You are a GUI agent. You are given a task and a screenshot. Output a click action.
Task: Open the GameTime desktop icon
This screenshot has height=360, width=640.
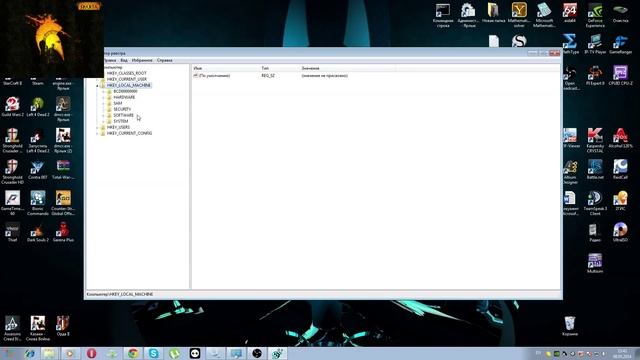pos(12,203)
